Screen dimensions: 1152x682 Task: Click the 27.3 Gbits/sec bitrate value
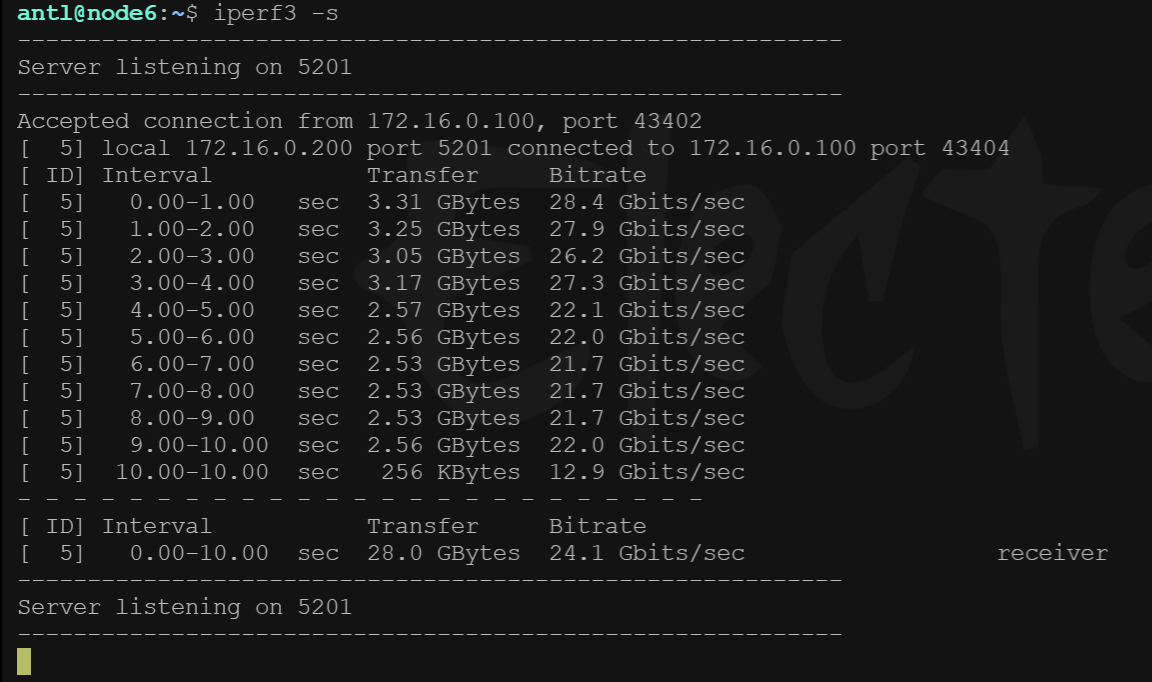(647, 283)
